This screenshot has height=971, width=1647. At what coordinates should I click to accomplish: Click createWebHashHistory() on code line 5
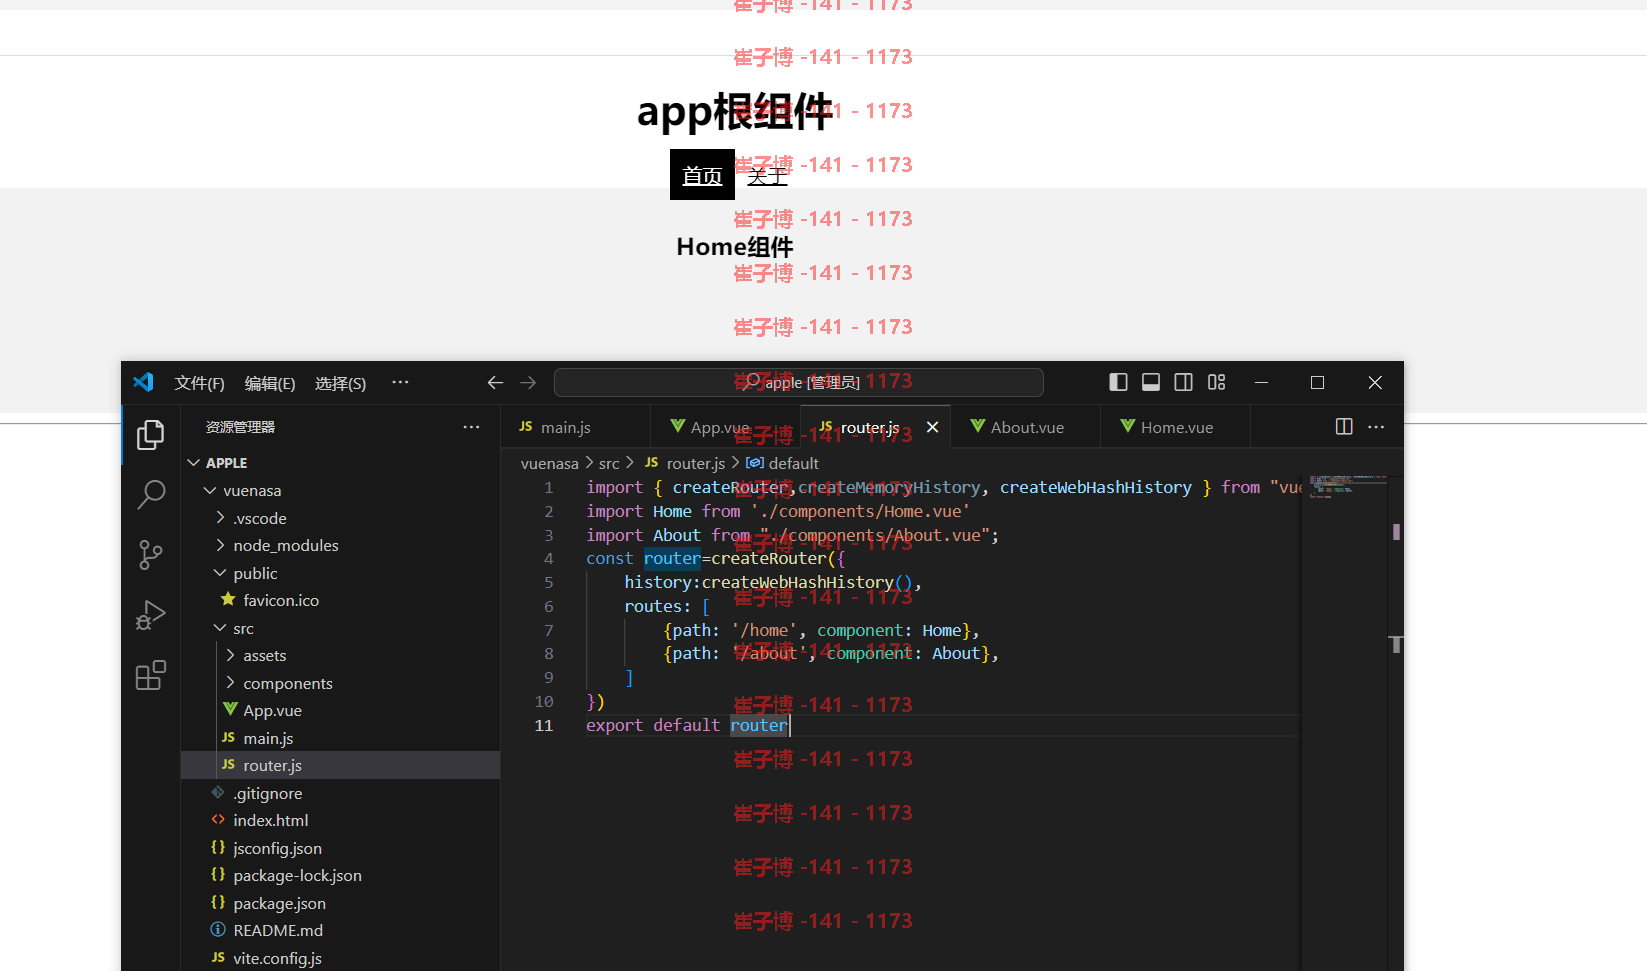(807, 582)
